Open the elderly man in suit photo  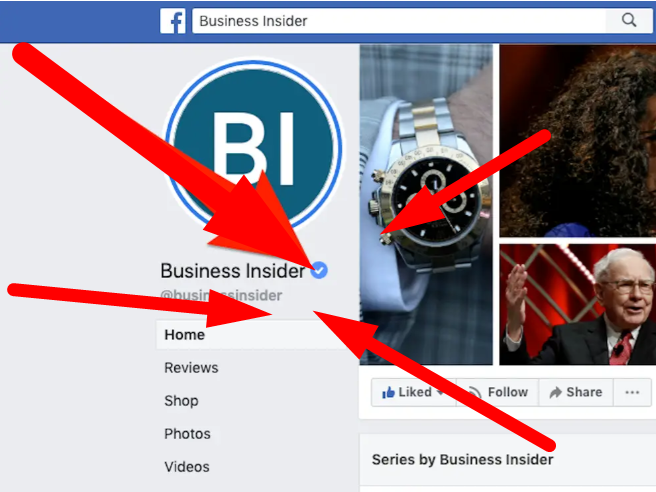coord(577,305)
